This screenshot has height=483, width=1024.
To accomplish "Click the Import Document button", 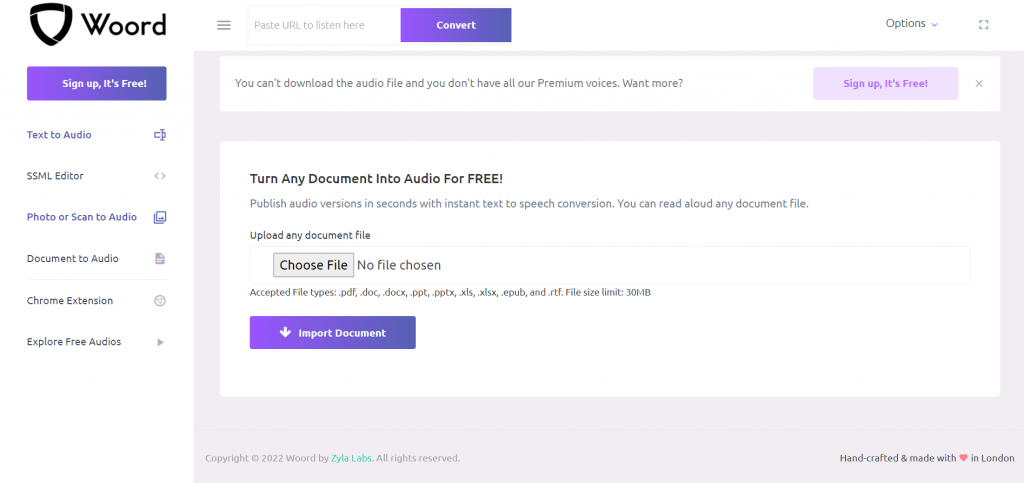I will click(x=332, y=333).
